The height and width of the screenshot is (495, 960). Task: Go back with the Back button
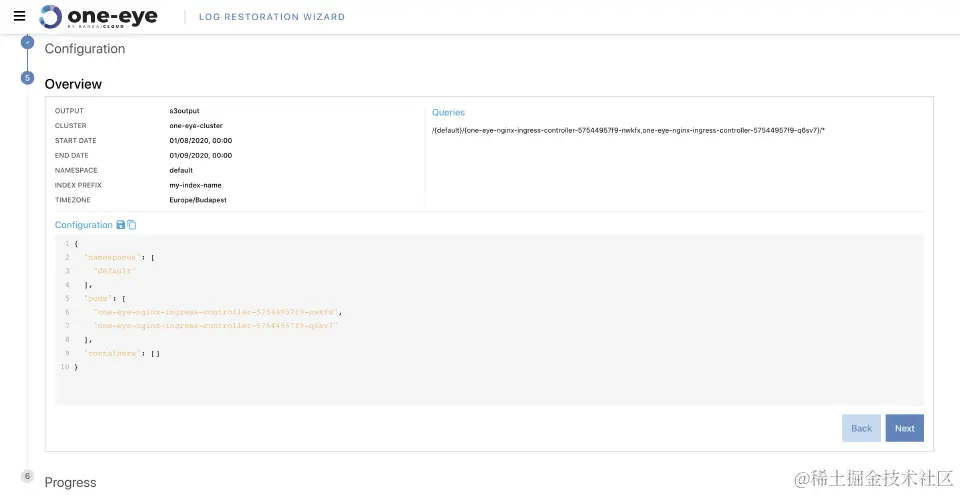click(861, 428)
